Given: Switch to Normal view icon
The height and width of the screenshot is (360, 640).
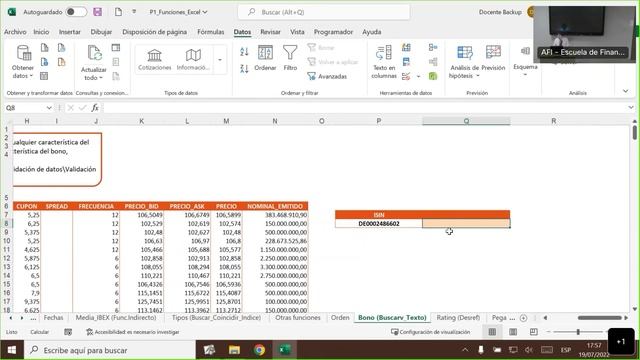Looking at the screenshot, I should click(492, 332).
